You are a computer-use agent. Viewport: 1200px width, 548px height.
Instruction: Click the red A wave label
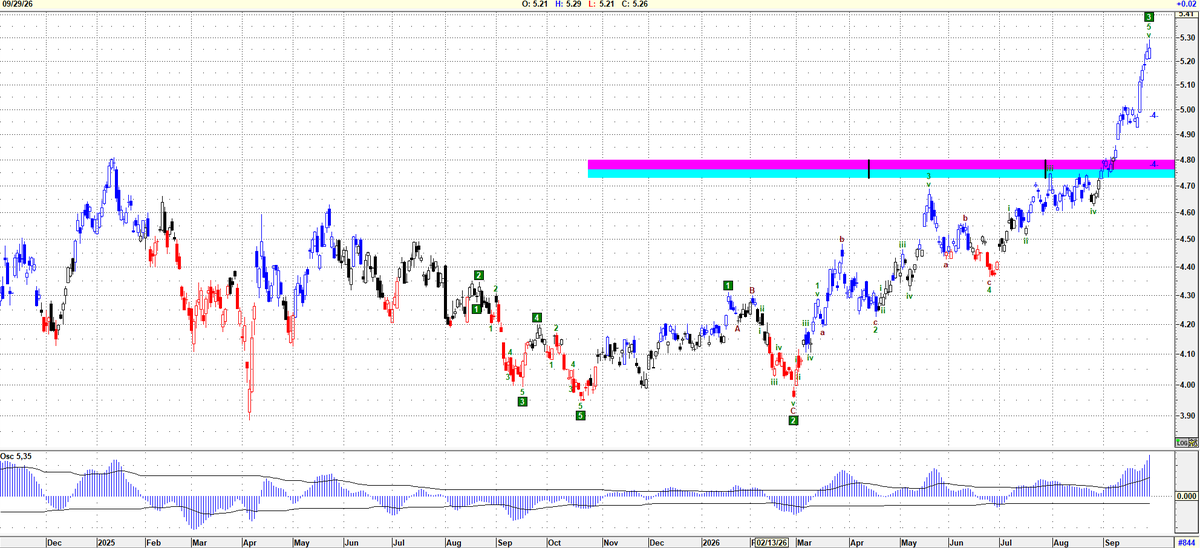738,327
